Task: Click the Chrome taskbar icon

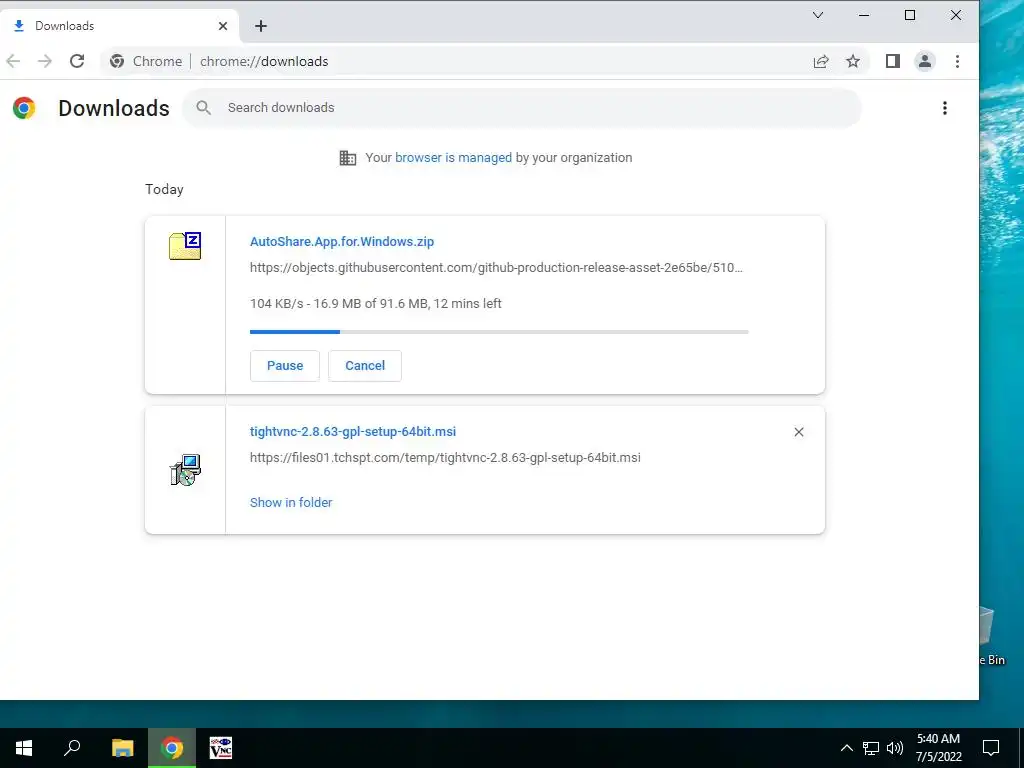Action: (x=172, y=748)
